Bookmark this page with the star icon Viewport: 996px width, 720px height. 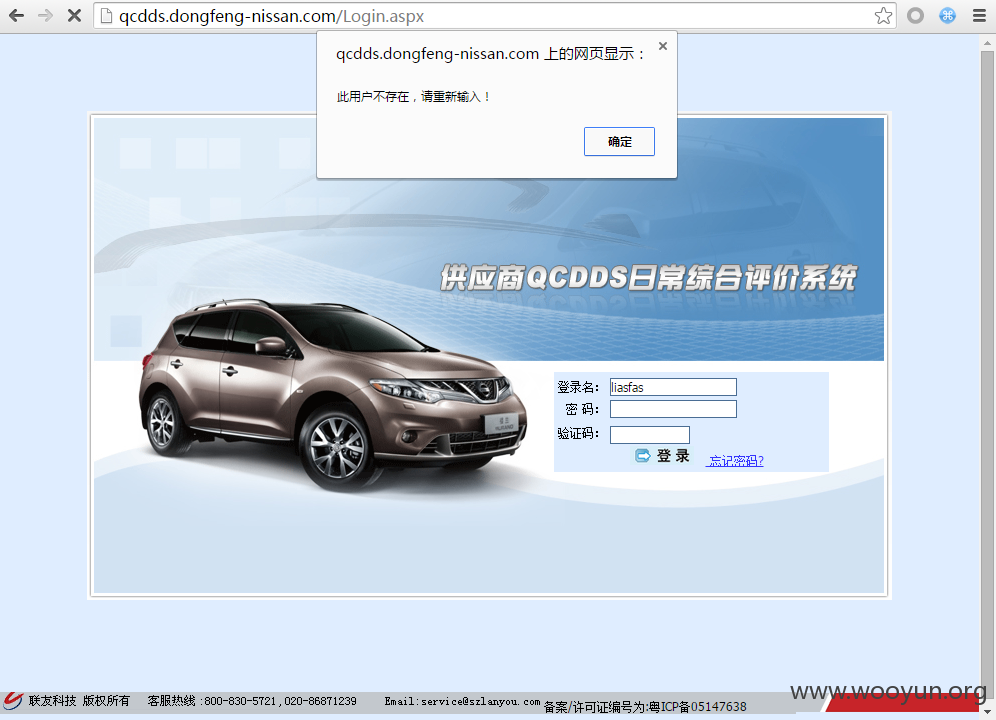coord(883,16)
